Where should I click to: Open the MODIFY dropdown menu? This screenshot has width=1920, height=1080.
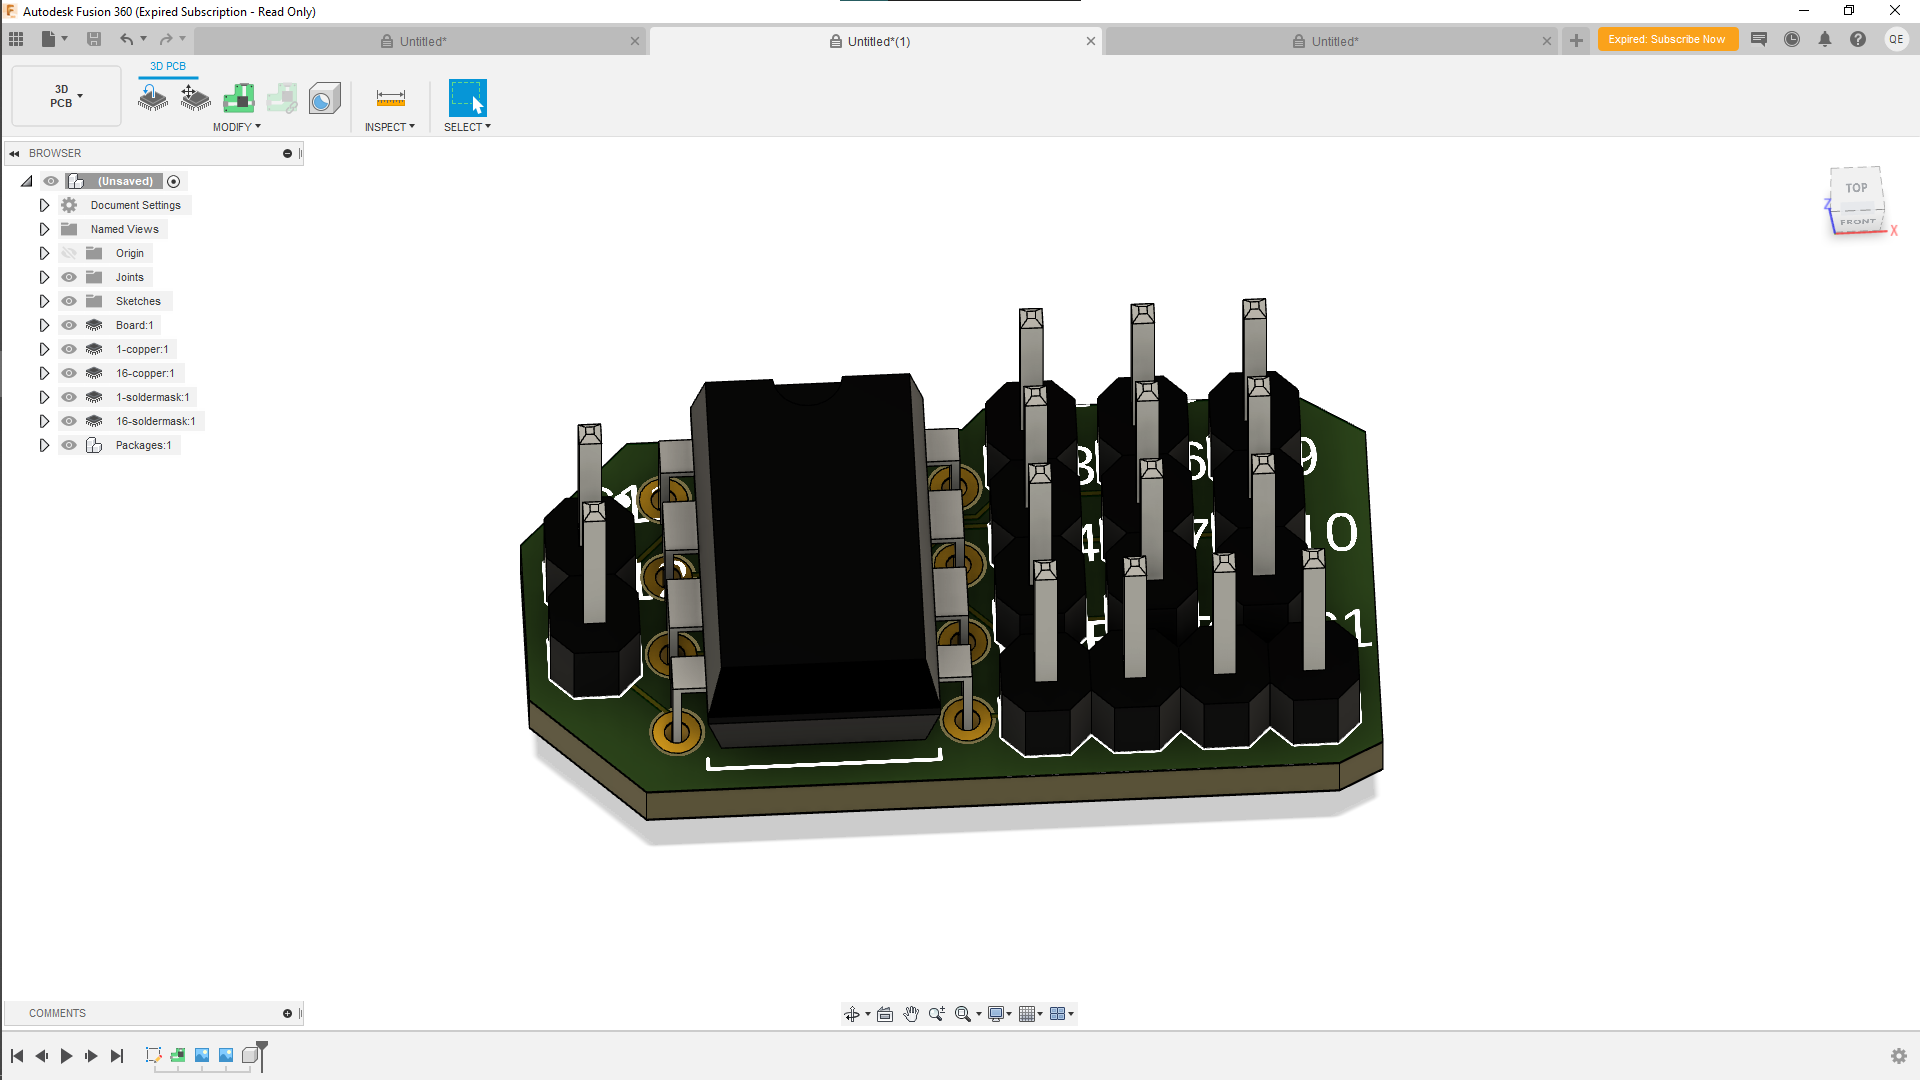(x=237, y=127)
